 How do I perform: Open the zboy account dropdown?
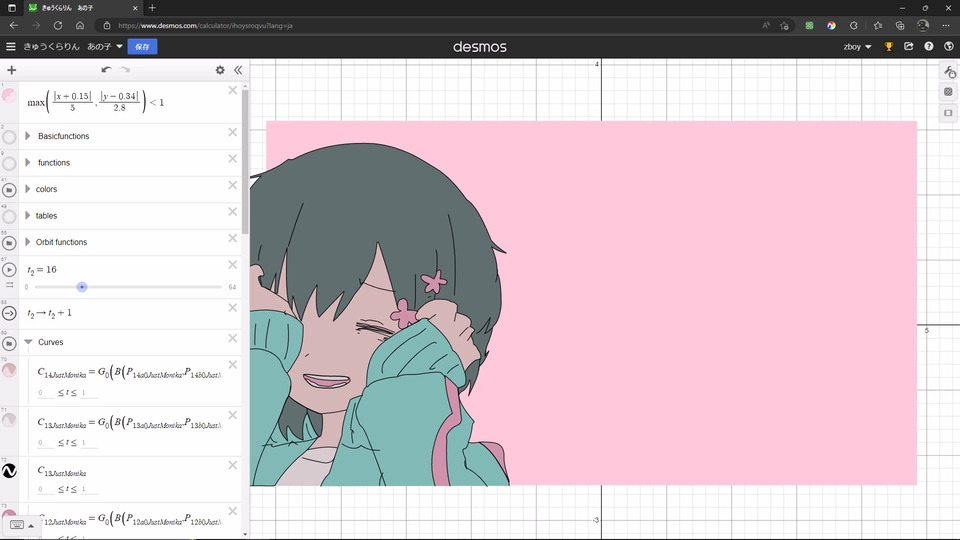(857, 47)
